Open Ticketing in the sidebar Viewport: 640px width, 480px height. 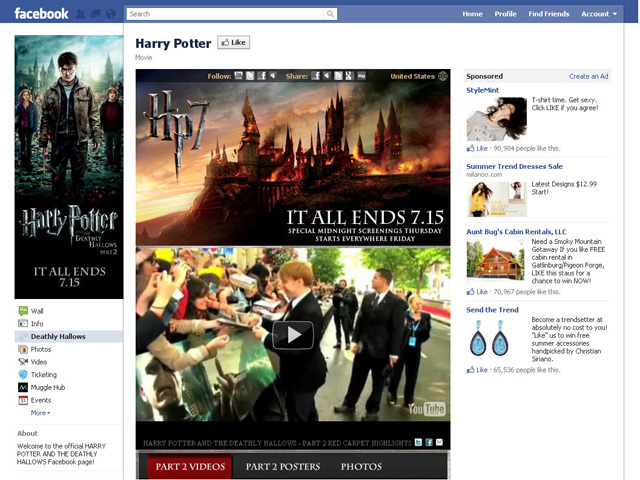click(44, 375)
